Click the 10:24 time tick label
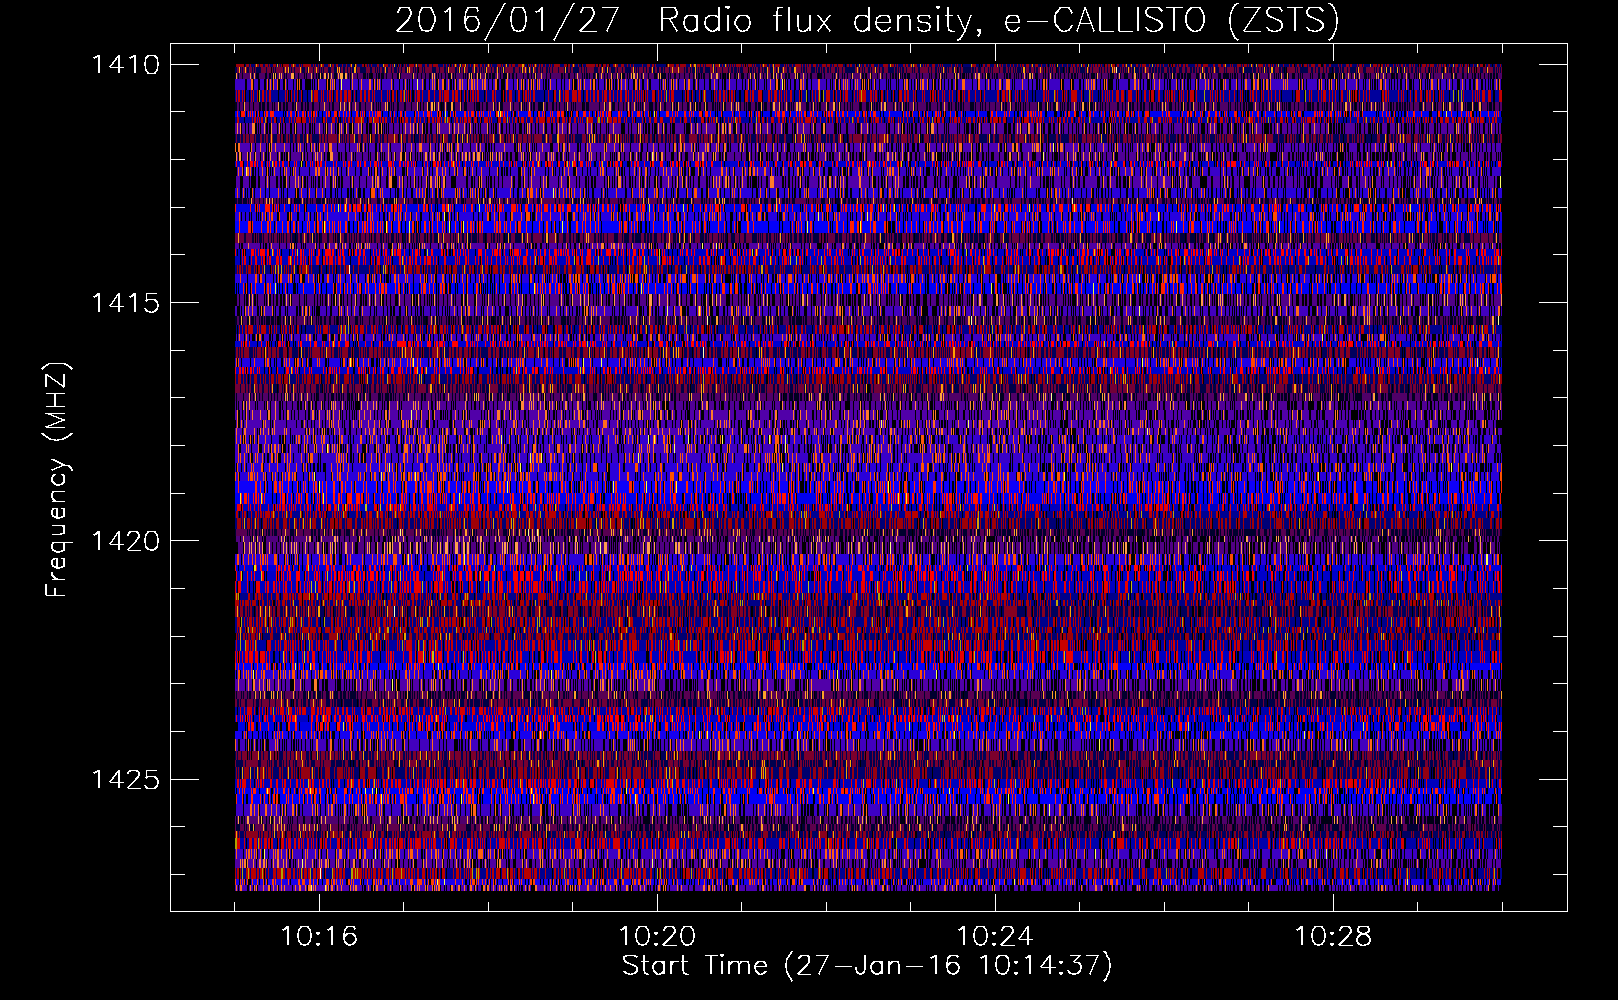The image size is (1618, 1000). coord(995,937)
